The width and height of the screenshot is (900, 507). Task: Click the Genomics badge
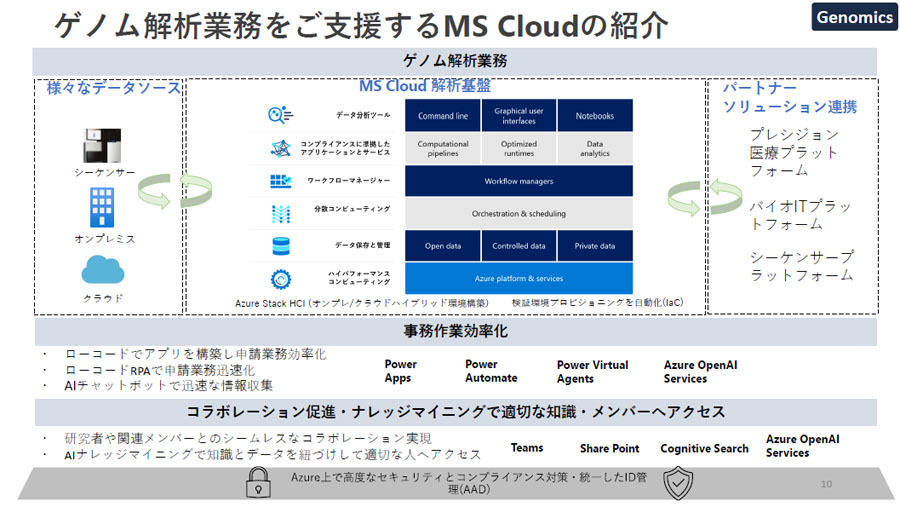855,17
